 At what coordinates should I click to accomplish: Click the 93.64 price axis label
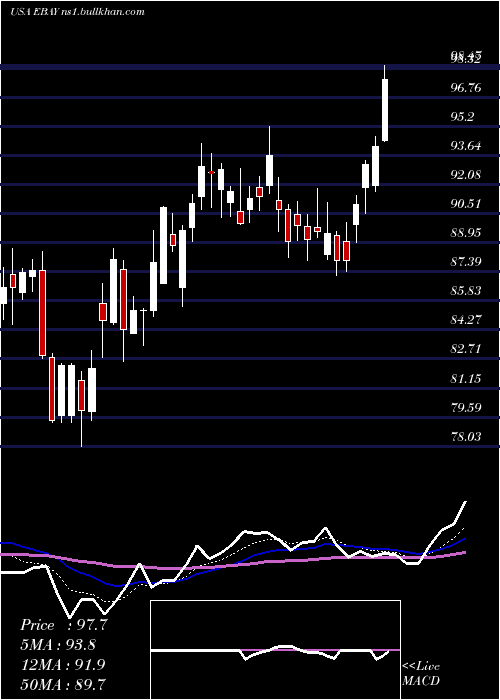pos(466,146)
